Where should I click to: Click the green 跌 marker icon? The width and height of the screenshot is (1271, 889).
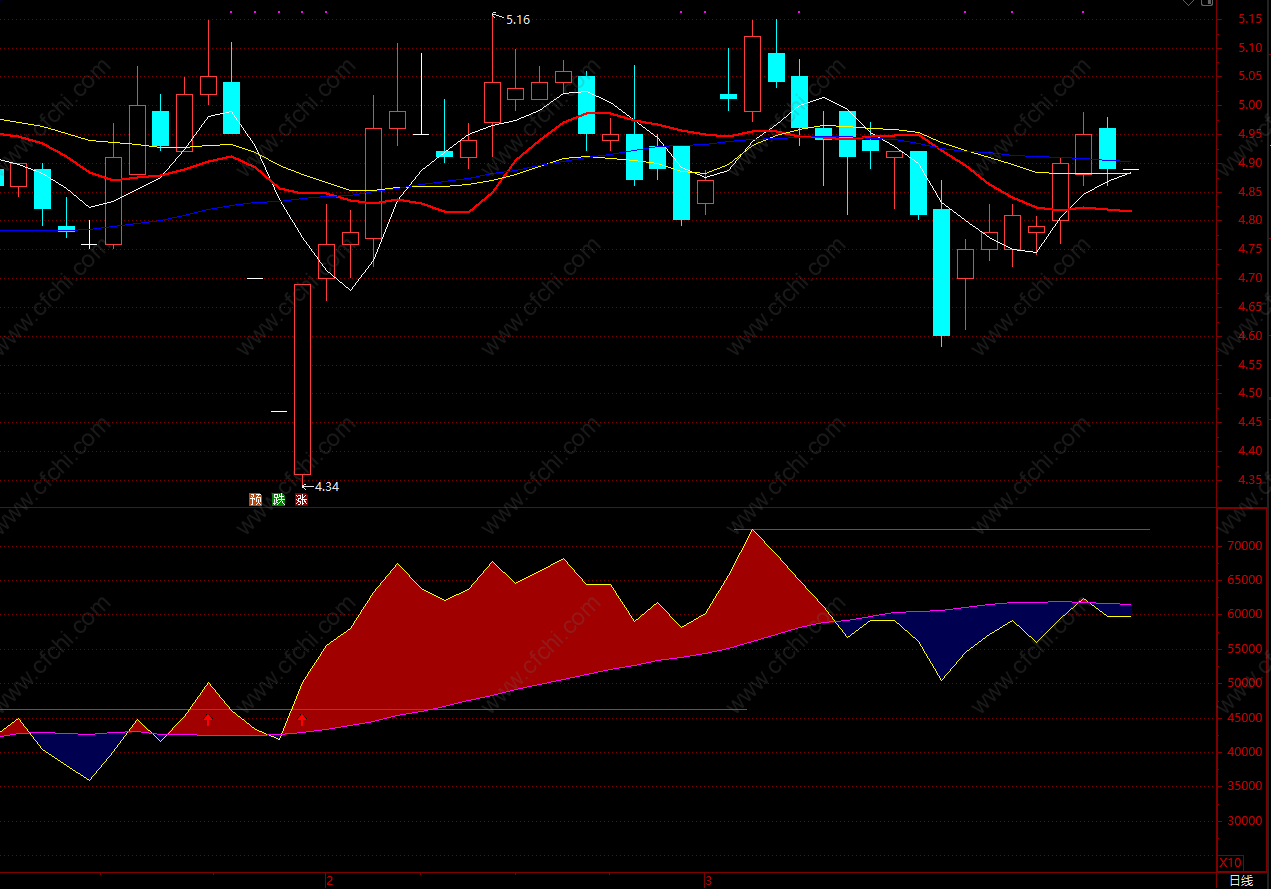279,500
